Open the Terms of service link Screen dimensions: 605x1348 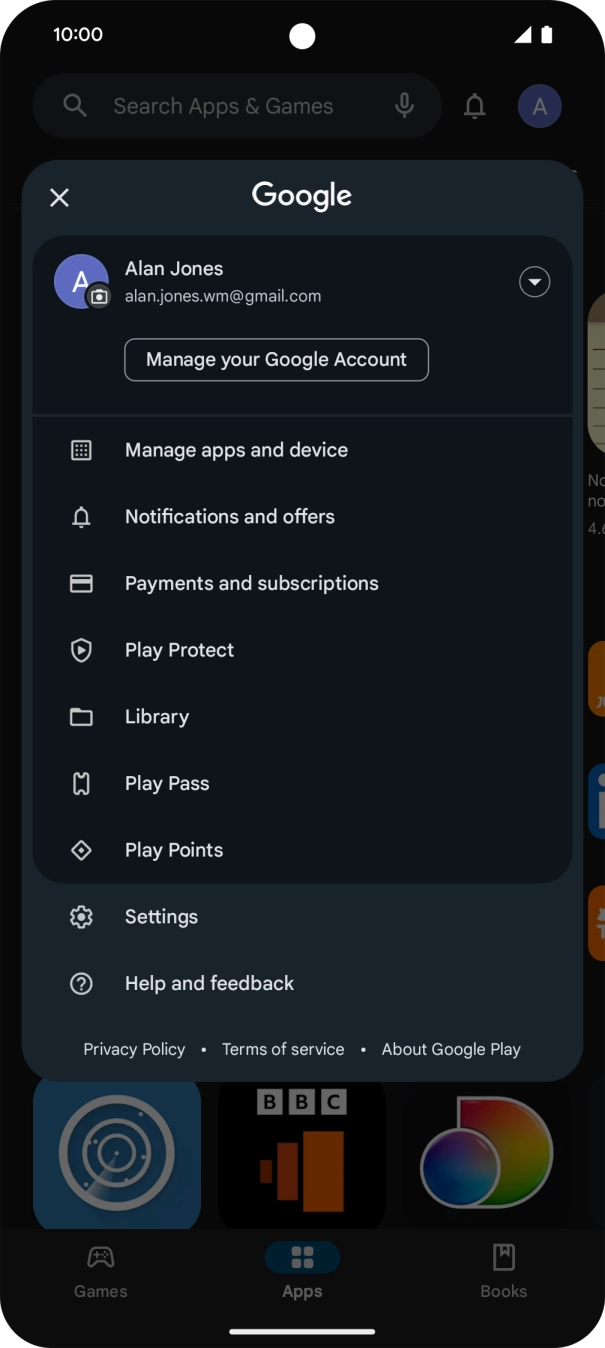coord(283,1050)
